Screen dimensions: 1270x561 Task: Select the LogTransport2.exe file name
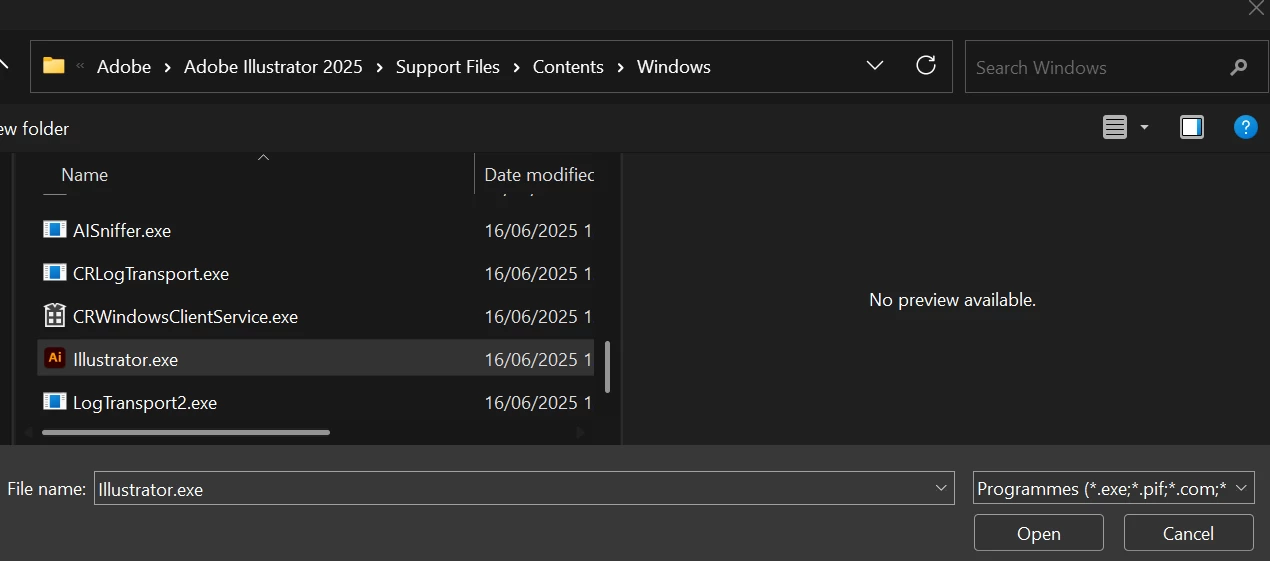click(x=145, y=402)
